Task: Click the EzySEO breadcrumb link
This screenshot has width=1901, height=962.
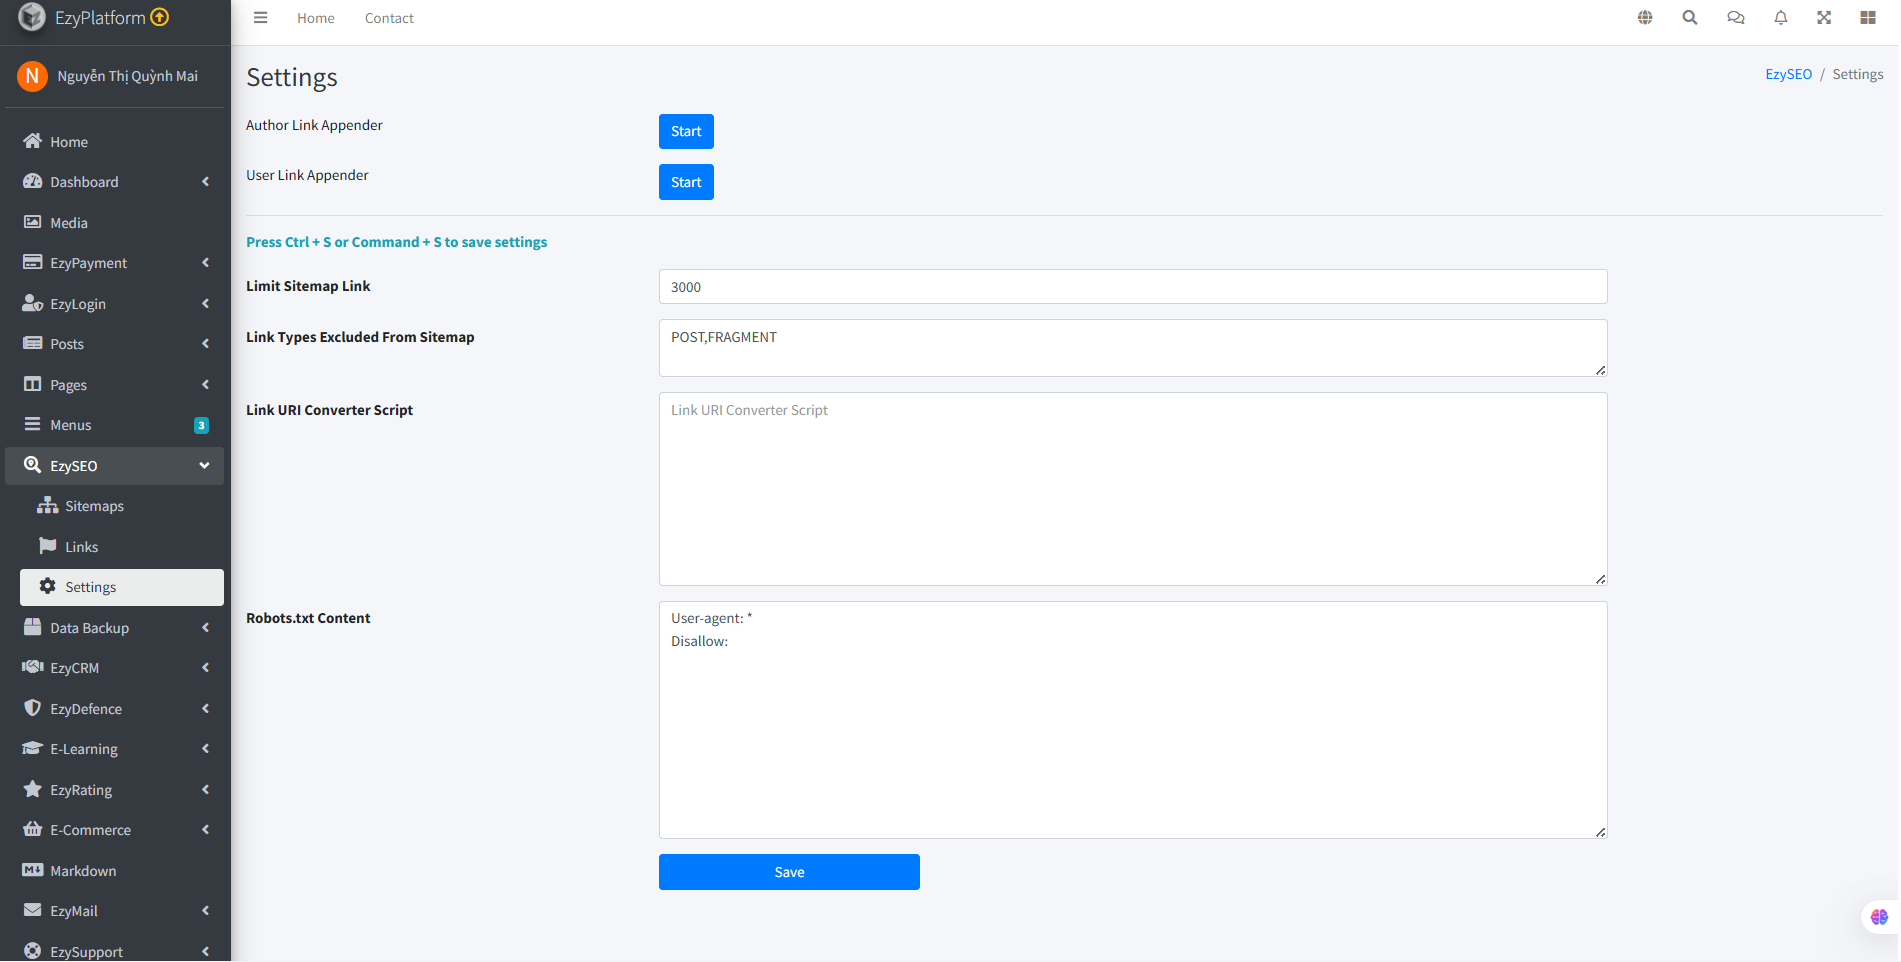Action: coord(1788,74)
